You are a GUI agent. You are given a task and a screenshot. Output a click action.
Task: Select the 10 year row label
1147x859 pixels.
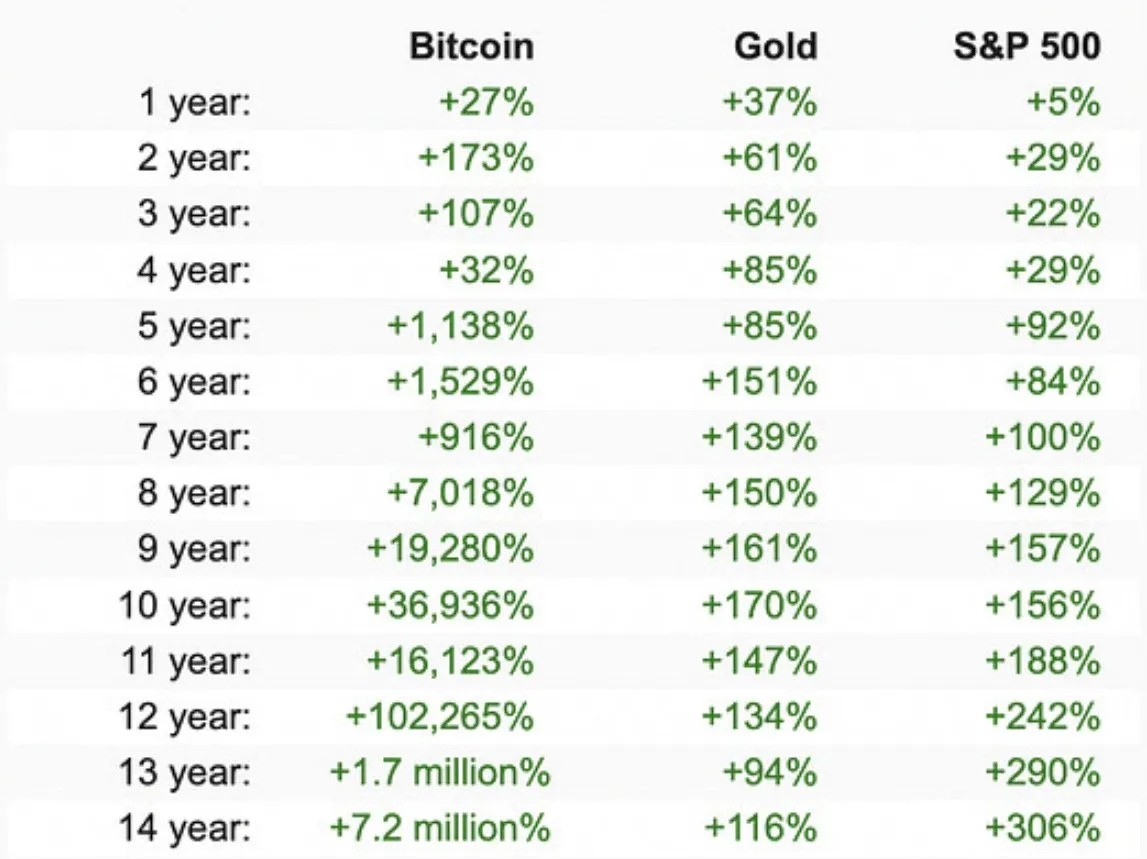point(185,606)
